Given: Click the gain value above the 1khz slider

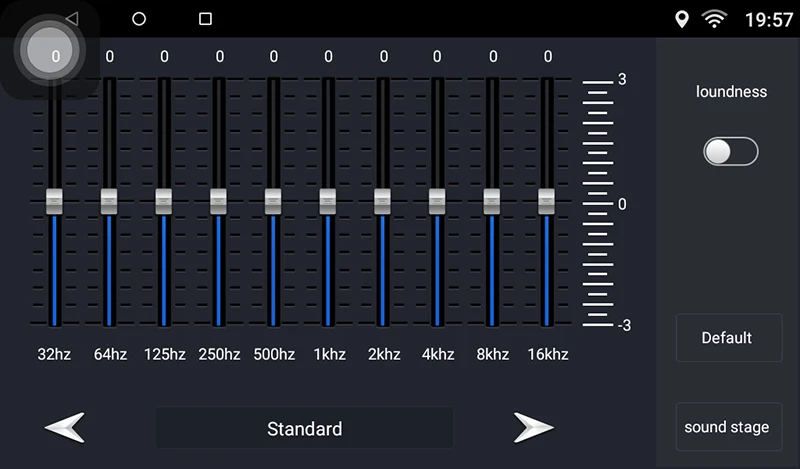Looking at the screenshot, I should pyautogui.click(x=328, y=56).
